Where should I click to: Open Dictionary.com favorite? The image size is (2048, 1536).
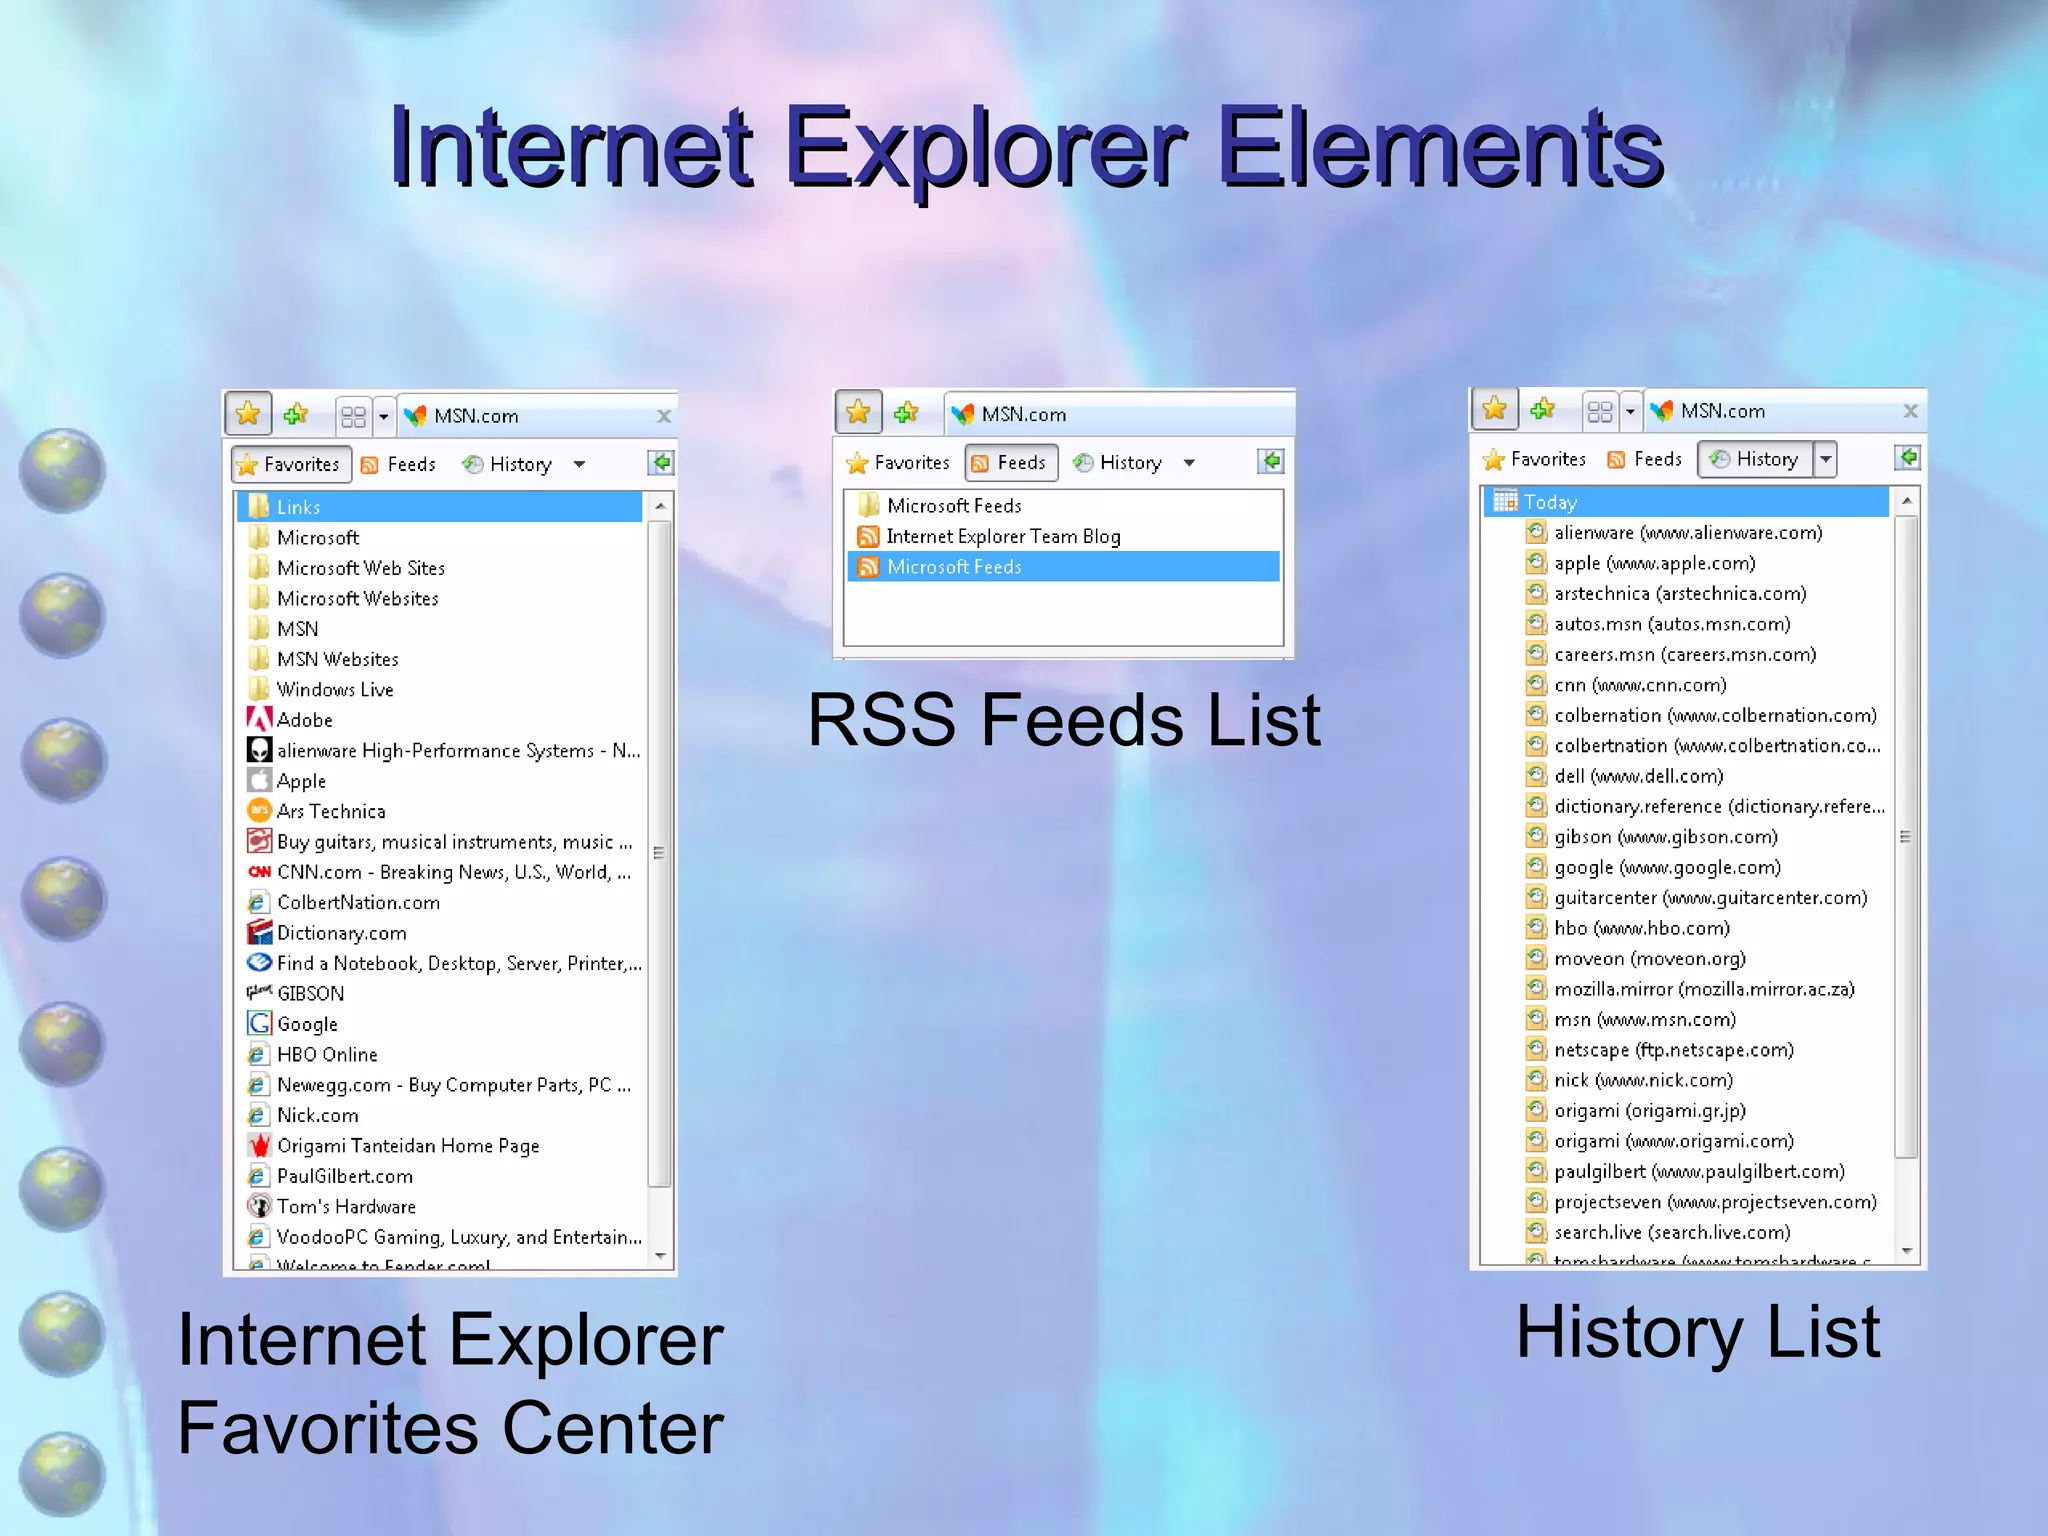[440, 933]
